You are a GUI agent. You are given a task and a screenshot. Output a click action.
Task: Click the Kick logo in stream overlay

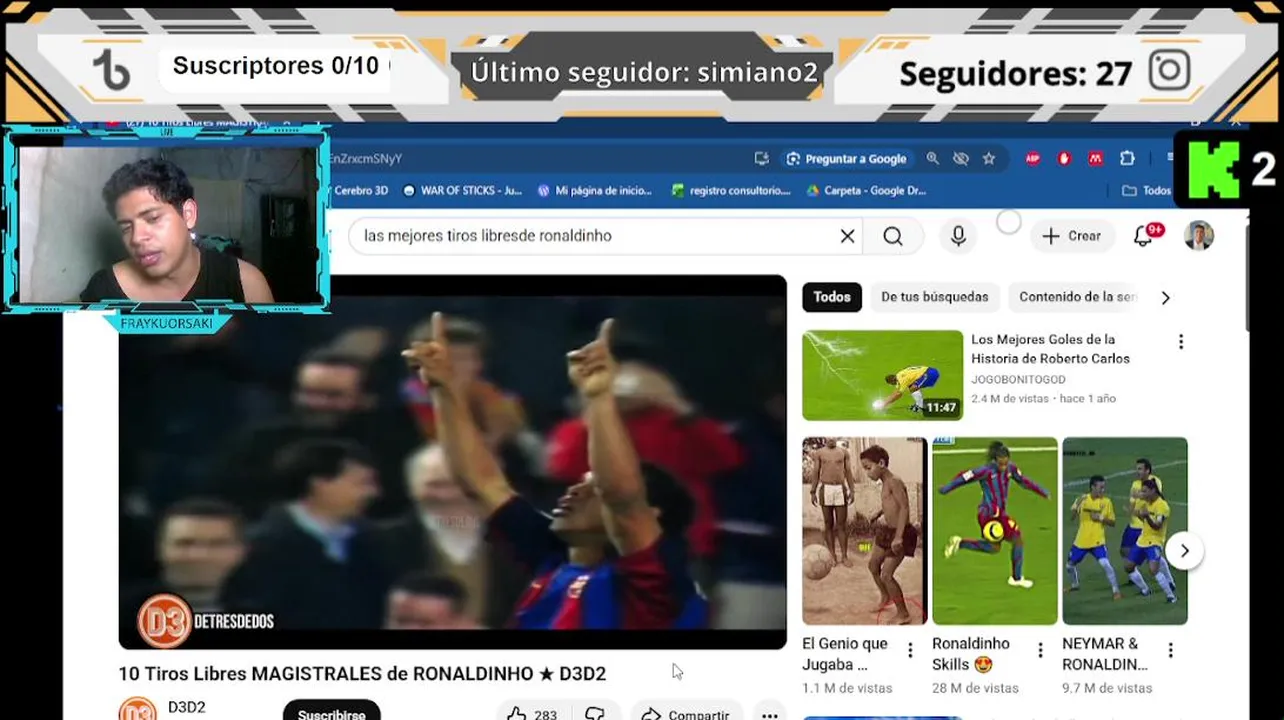[x=1214, y=168]
